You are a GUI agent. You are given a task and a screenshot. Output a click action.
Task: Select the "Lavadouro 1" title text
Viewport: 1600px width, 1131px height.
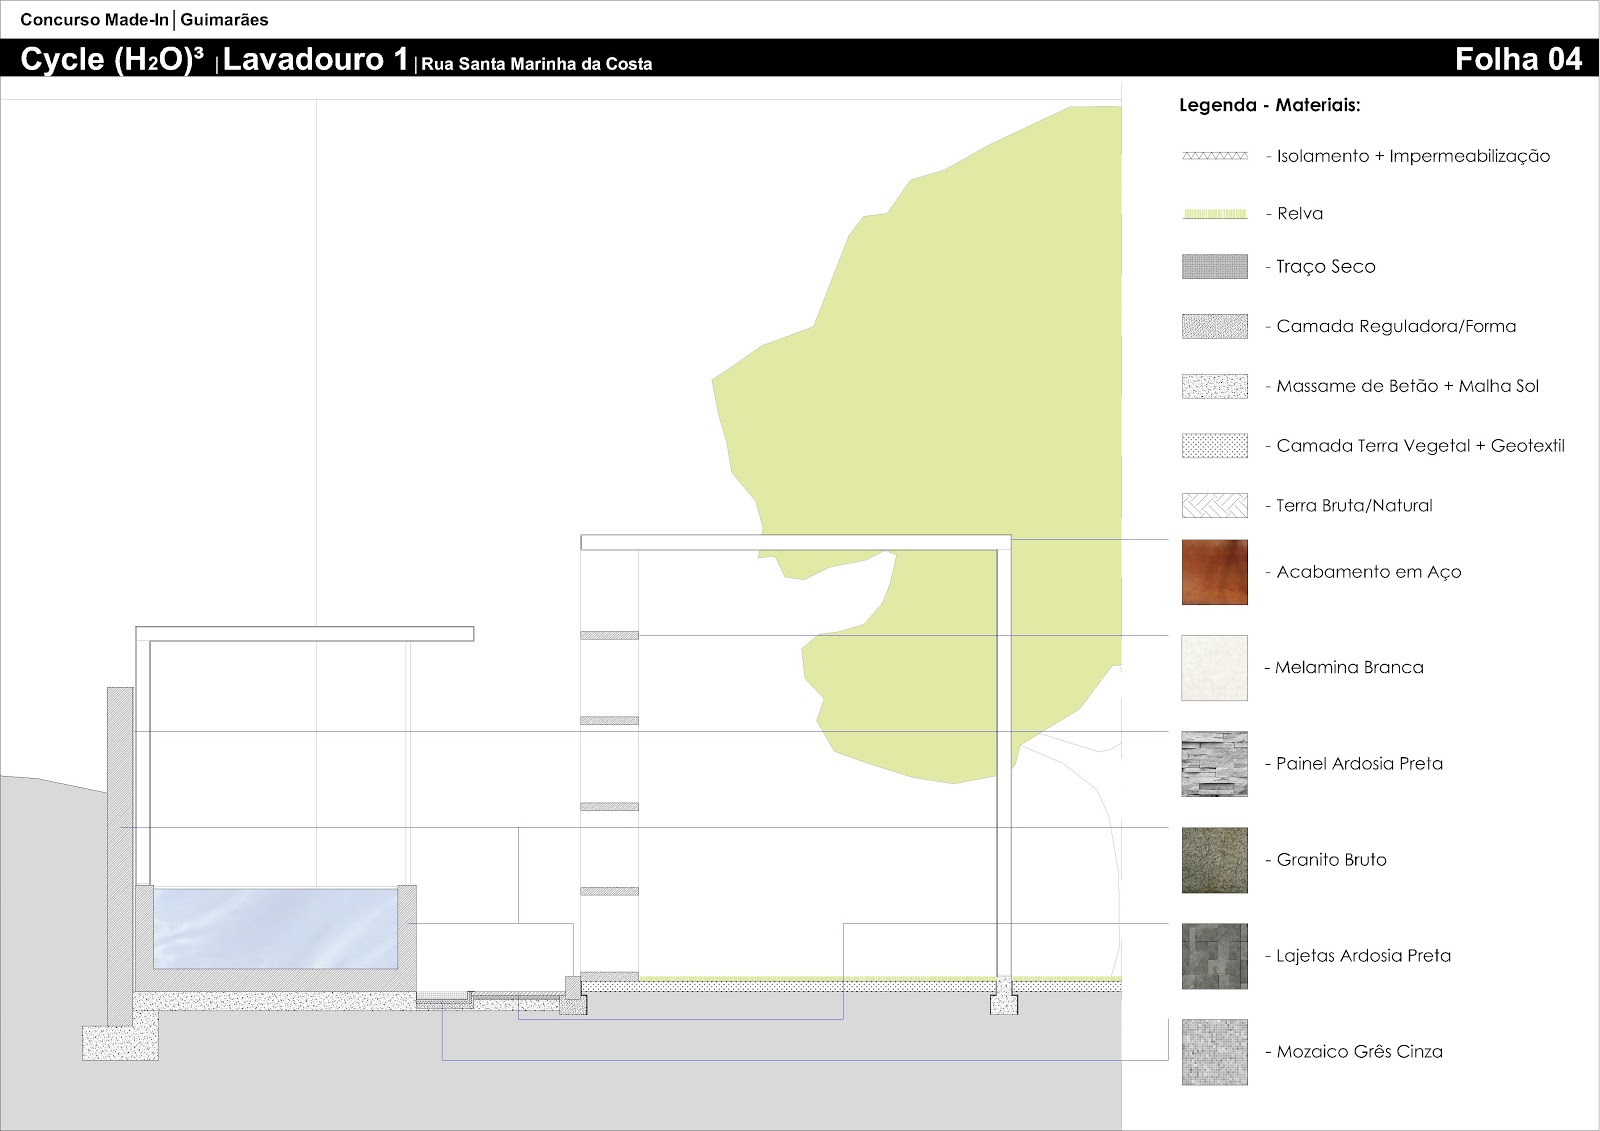pyautogui.click(x=316, y=59)
